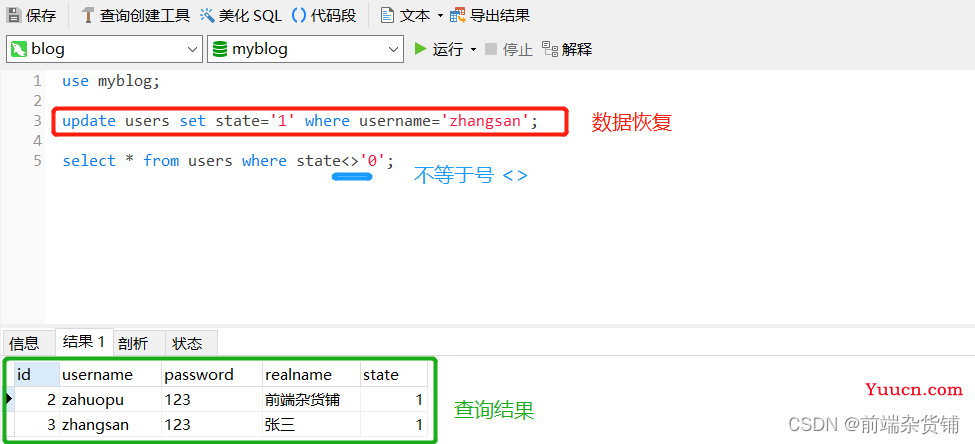This screenshot has width=975, height=444.
Task: Switch to the 结果 1 tab
Action: (x=84, y=342)
